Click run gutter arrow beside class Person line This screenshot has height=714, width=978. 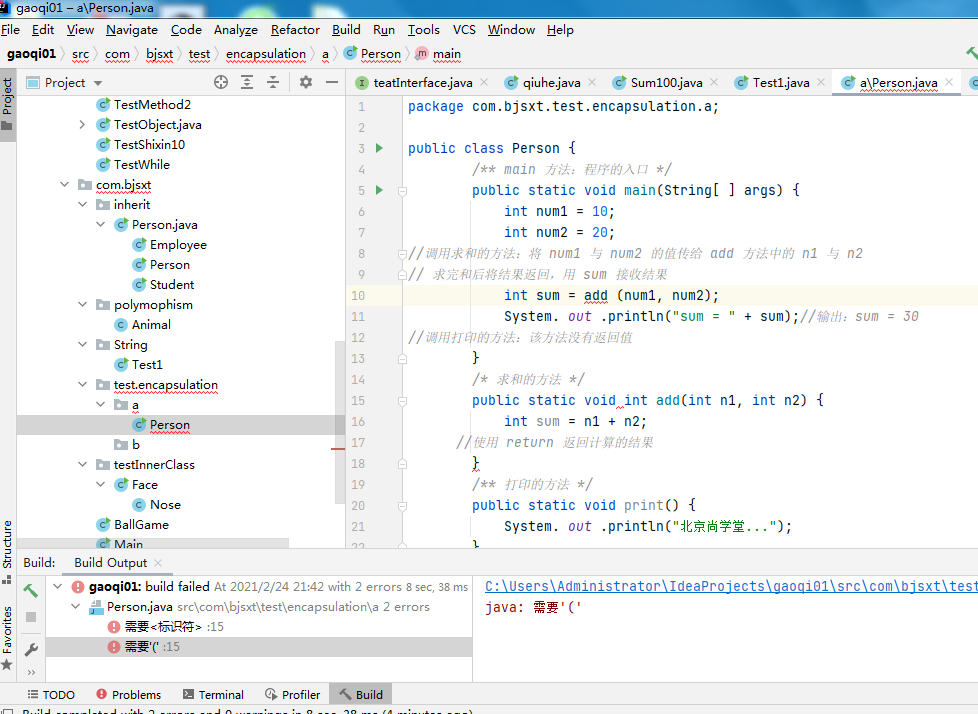(x=379, y=148)
